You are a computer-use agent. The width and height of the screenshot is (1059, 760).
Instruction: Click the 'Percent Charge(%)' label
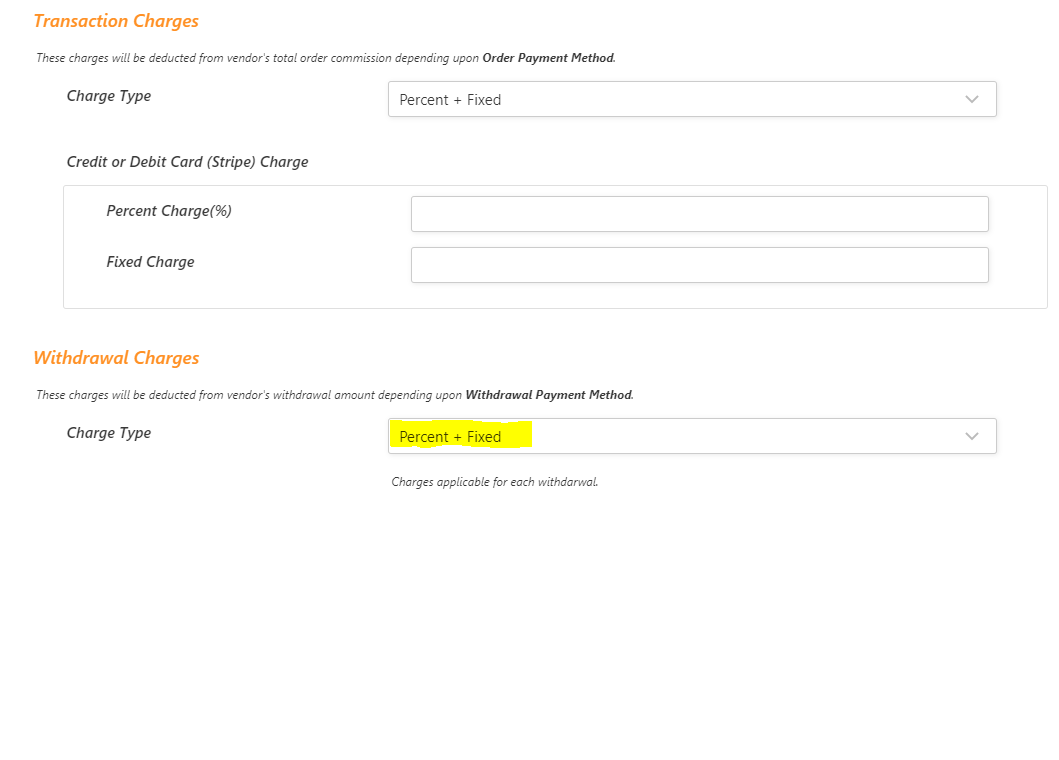169,211
